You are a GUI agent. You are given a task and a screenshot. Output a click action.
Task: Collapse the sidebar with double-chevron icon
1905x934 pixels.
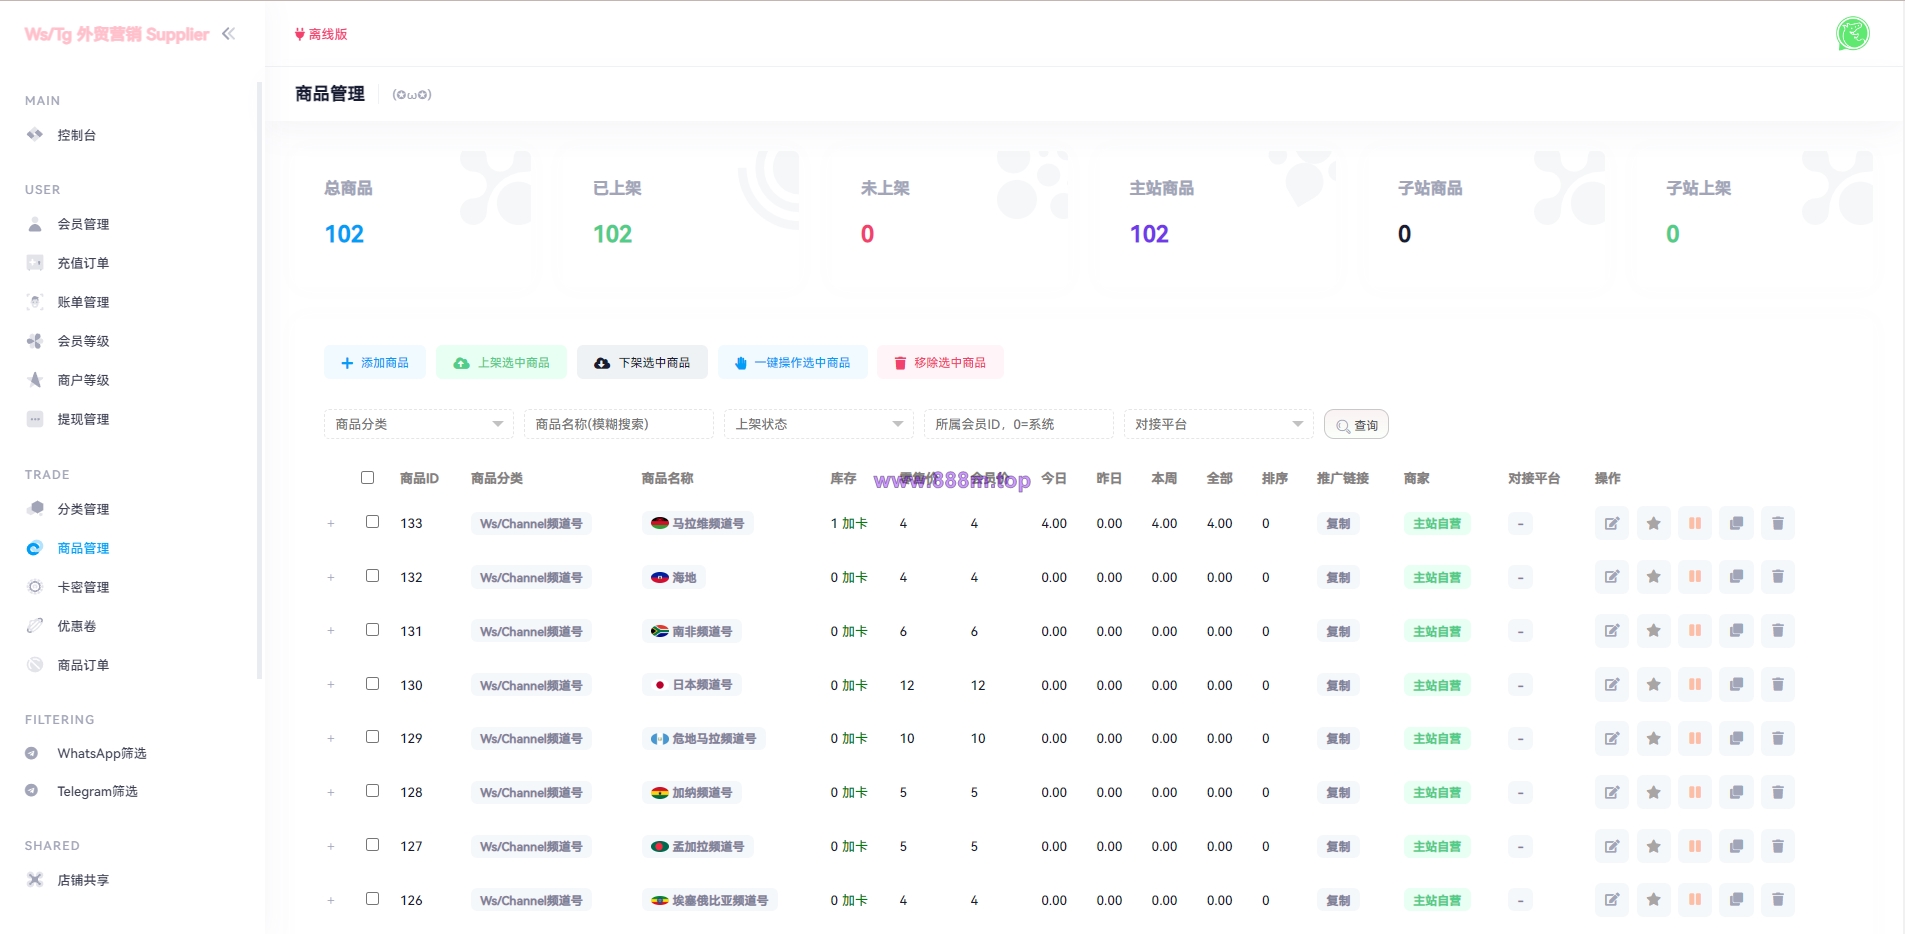(229, 33)
